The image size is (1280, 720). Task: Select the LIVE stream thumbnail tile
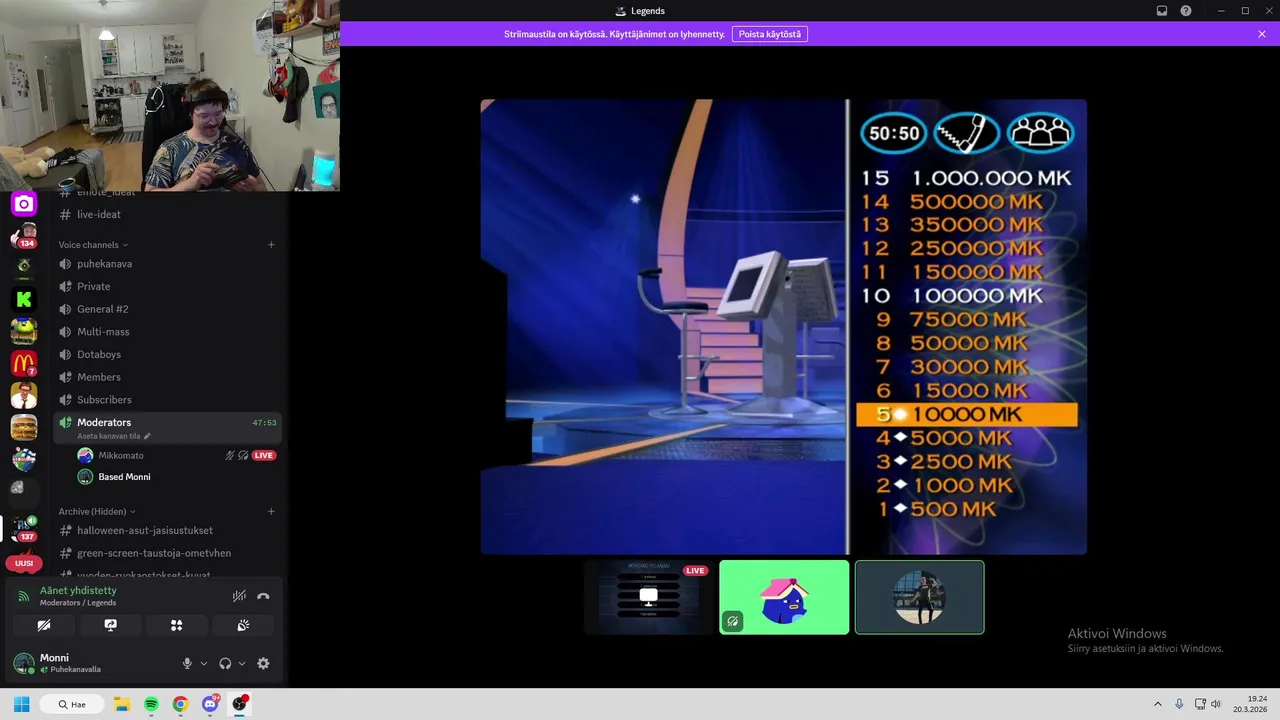649,597
